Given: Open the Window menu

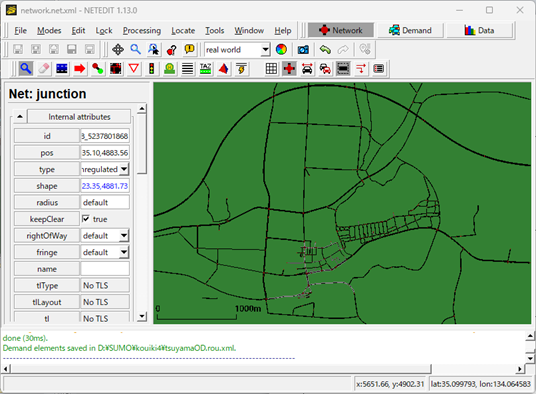Looking at the screenshot, I should [249, 30].
